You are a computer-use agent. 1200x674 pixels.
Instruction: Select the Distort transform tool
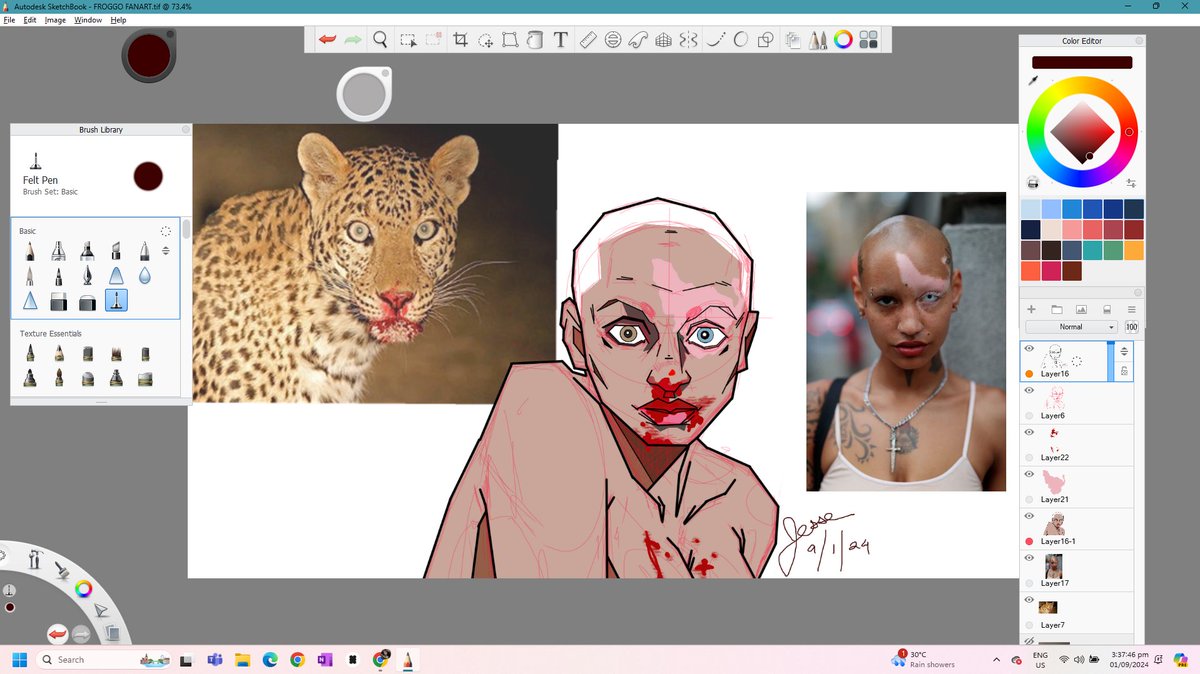510,40
